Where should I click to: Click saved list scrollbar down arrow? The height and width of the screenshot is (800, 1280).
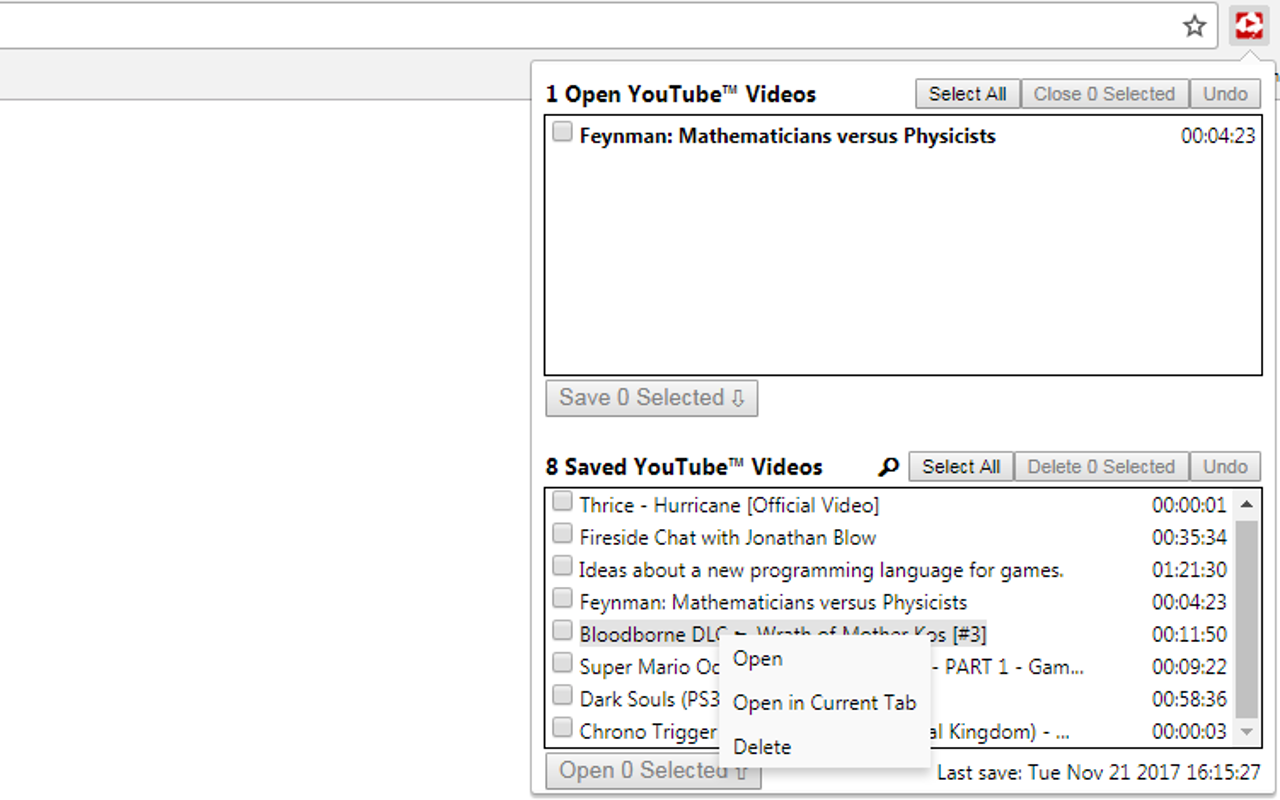(1246, 733)
